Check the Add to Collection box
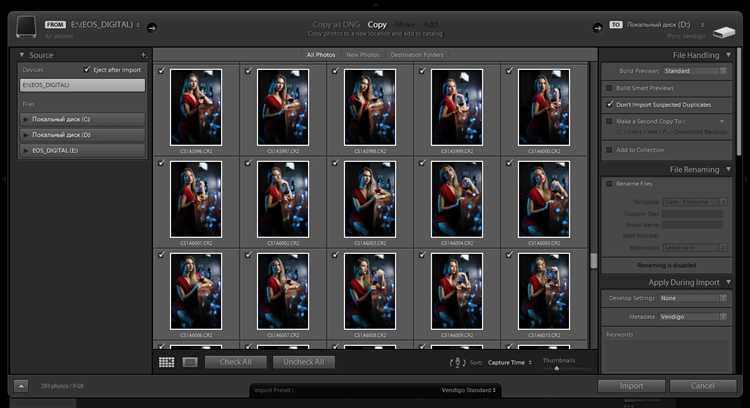Viewport: 750px width, 408px height. pos(609,150)
